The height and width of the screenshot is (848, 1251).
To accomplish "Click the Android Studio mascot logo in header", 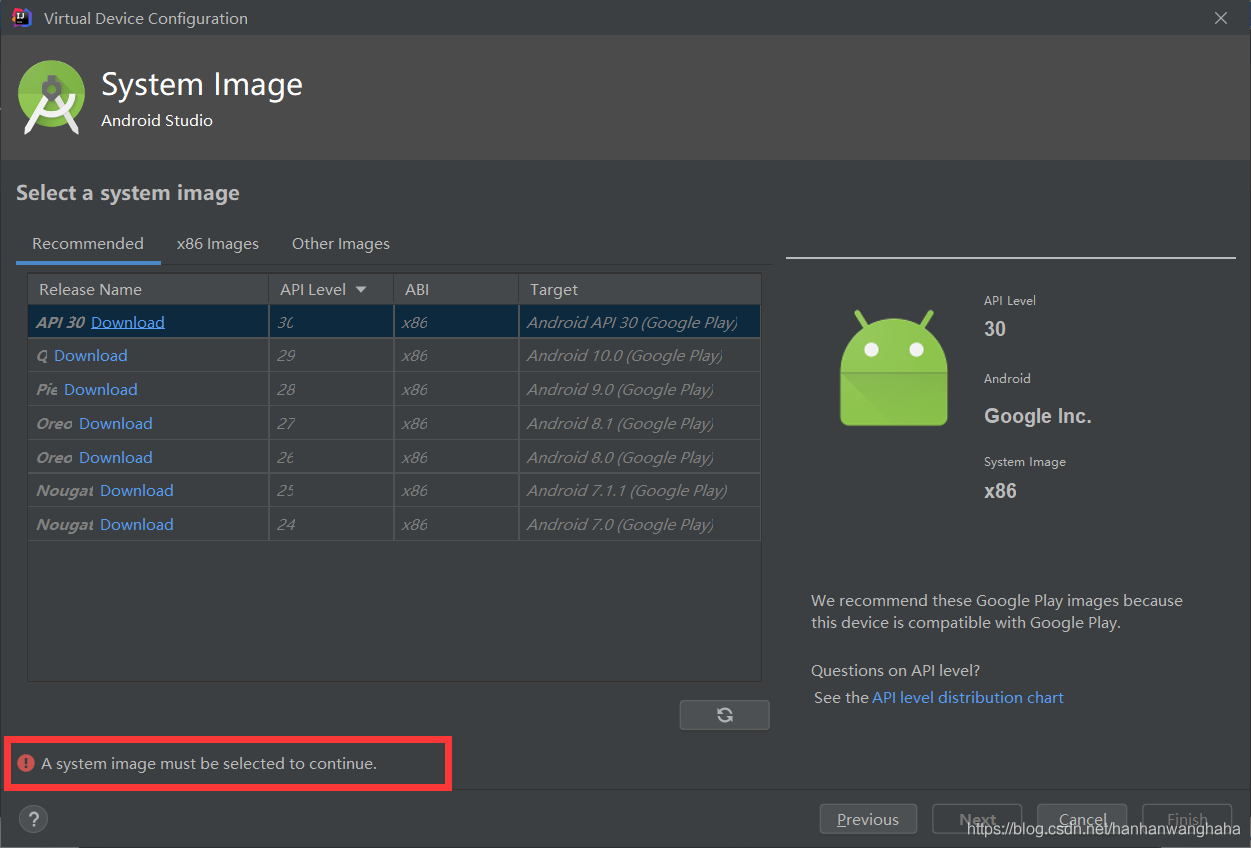I will [x=50, y=97].
